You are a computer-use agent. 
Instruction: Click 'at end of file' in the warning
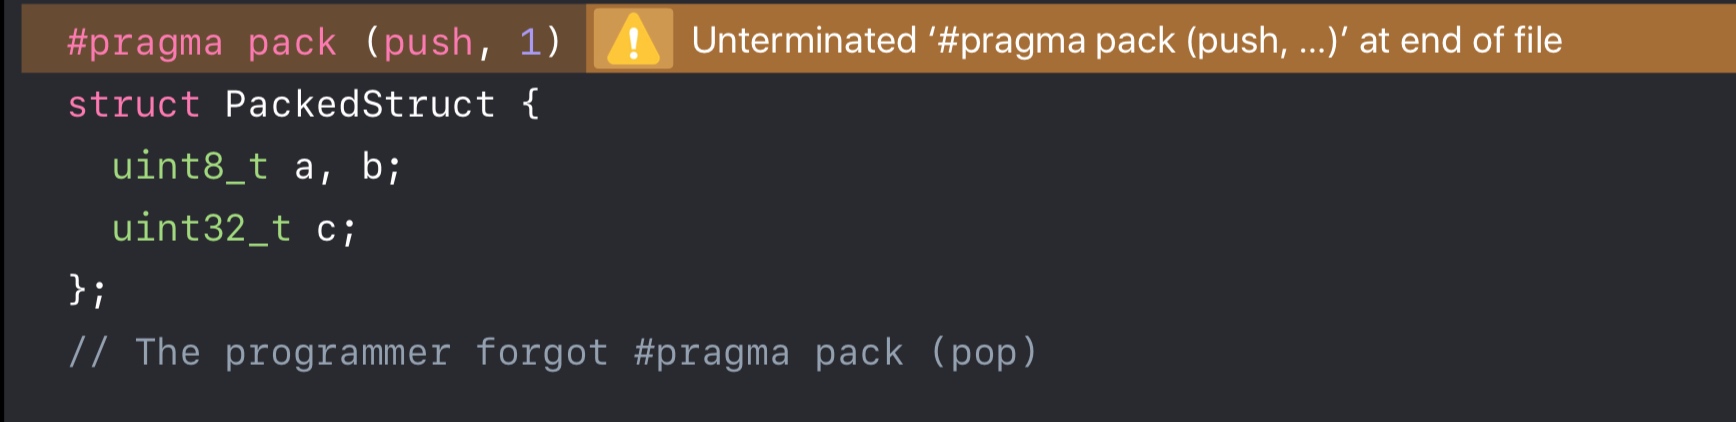(1461, 41)
